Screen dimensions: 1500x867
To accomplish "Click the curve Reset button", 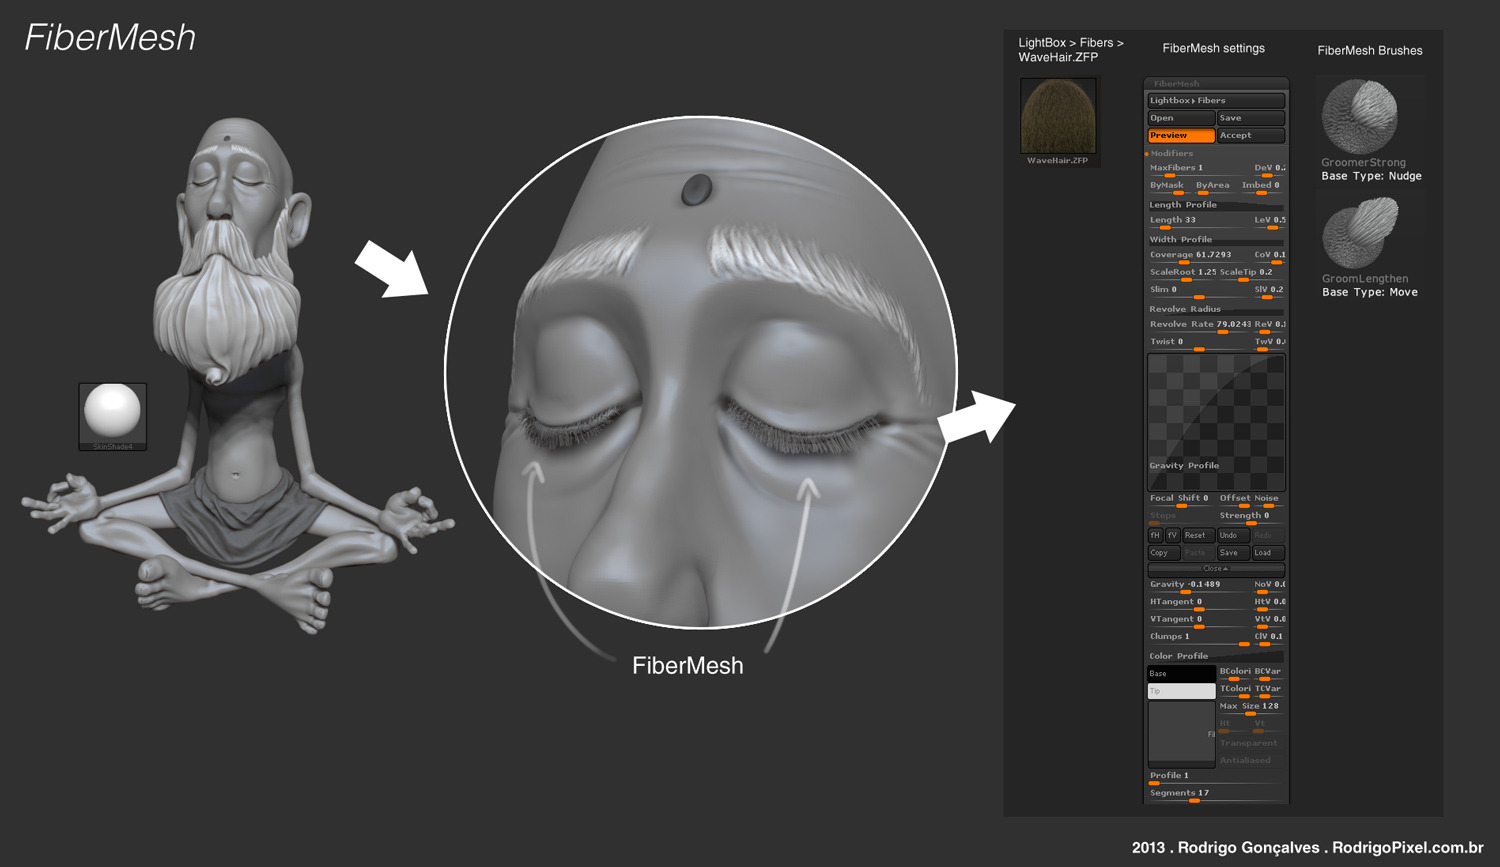I will click(x=1198, y=535).
